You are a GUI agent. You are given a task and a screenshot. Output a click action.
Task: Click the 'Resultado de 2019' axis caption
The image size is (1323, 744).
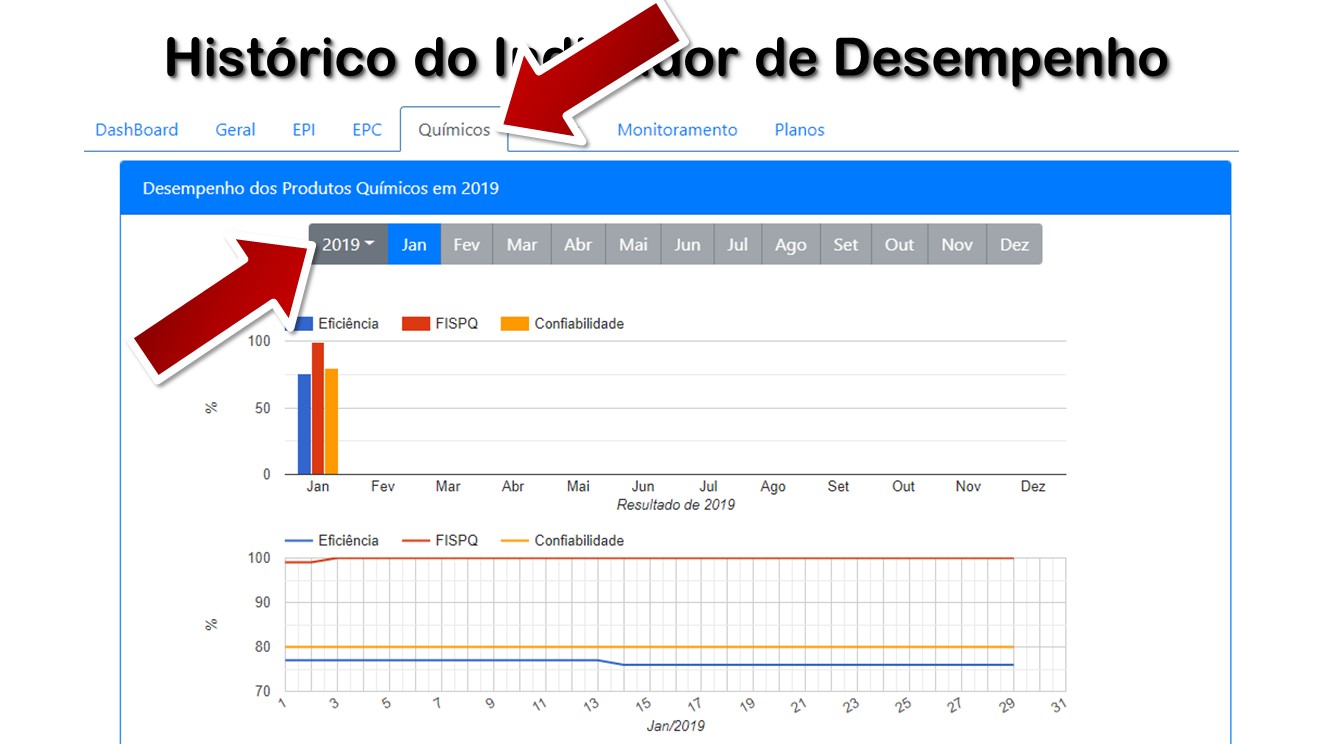(676, 505)
